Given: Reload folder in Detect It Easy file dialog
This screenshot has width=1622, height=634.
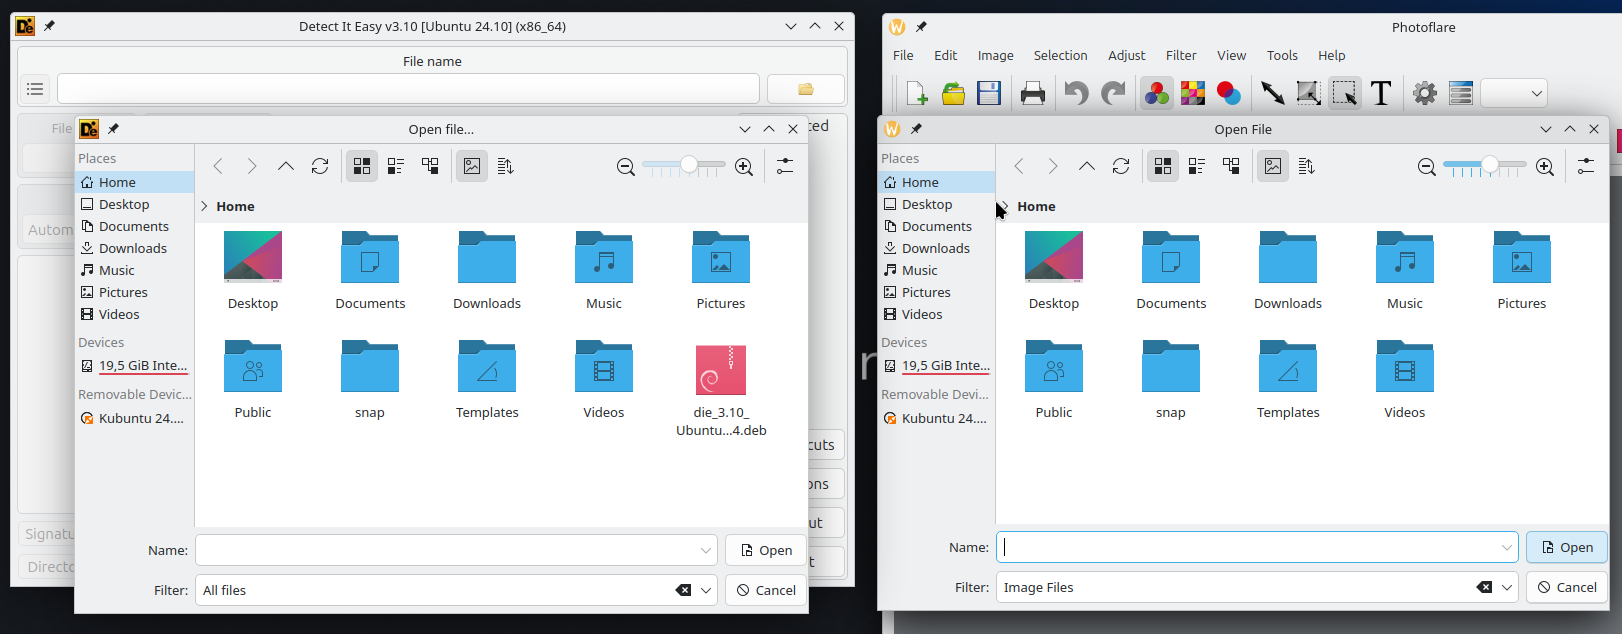Looking at the screenshot, I should [320, 166].
